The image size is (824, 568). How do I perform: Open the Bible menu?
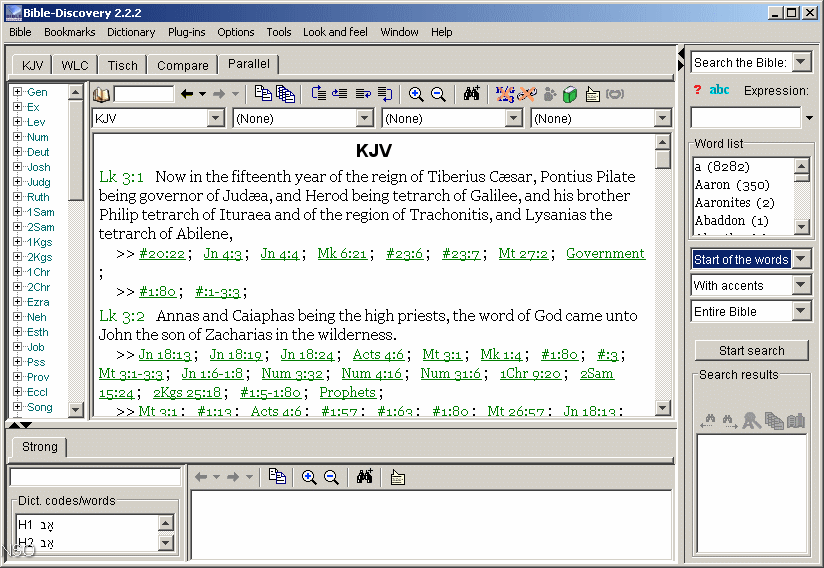pos(20,32)
